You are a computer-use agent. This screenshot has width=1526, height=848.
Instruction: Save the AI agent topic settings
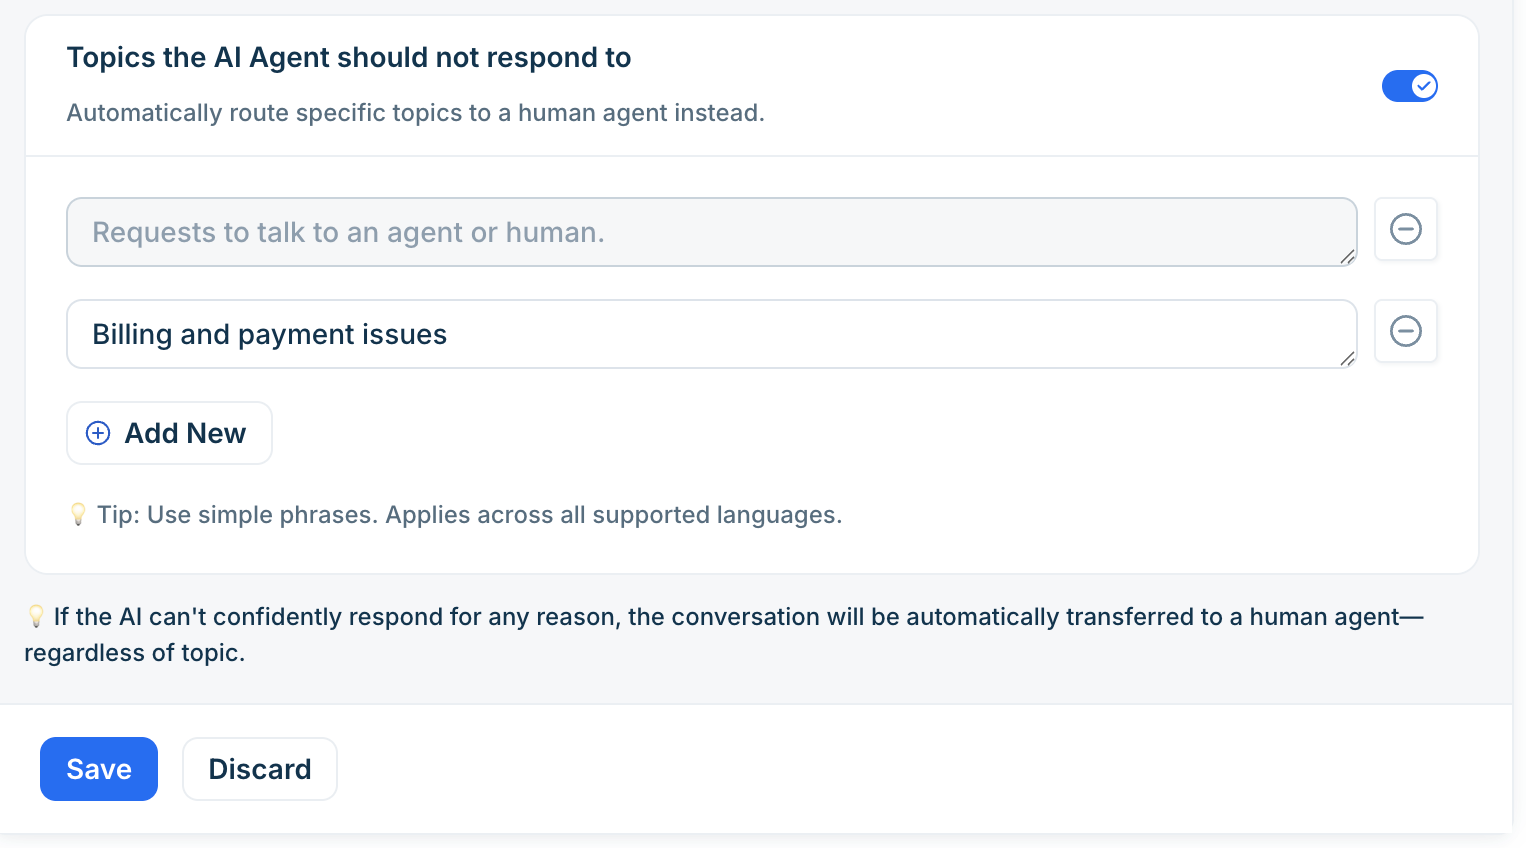point(99,769)
